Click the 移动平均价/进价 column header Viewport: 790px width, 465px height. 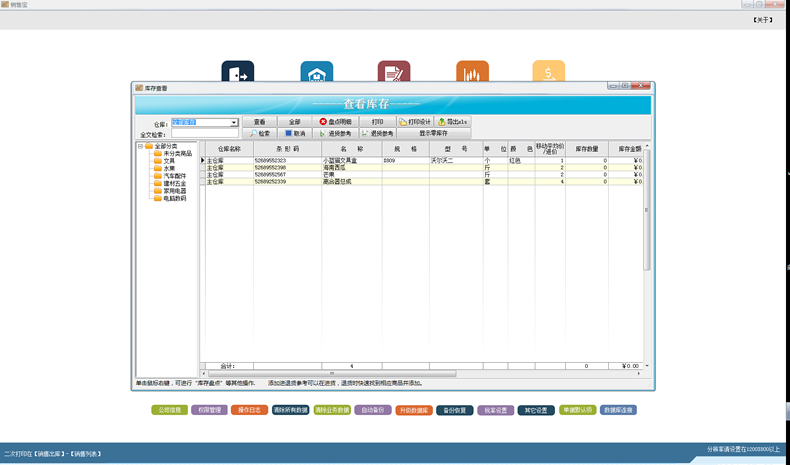click(550, 149)
